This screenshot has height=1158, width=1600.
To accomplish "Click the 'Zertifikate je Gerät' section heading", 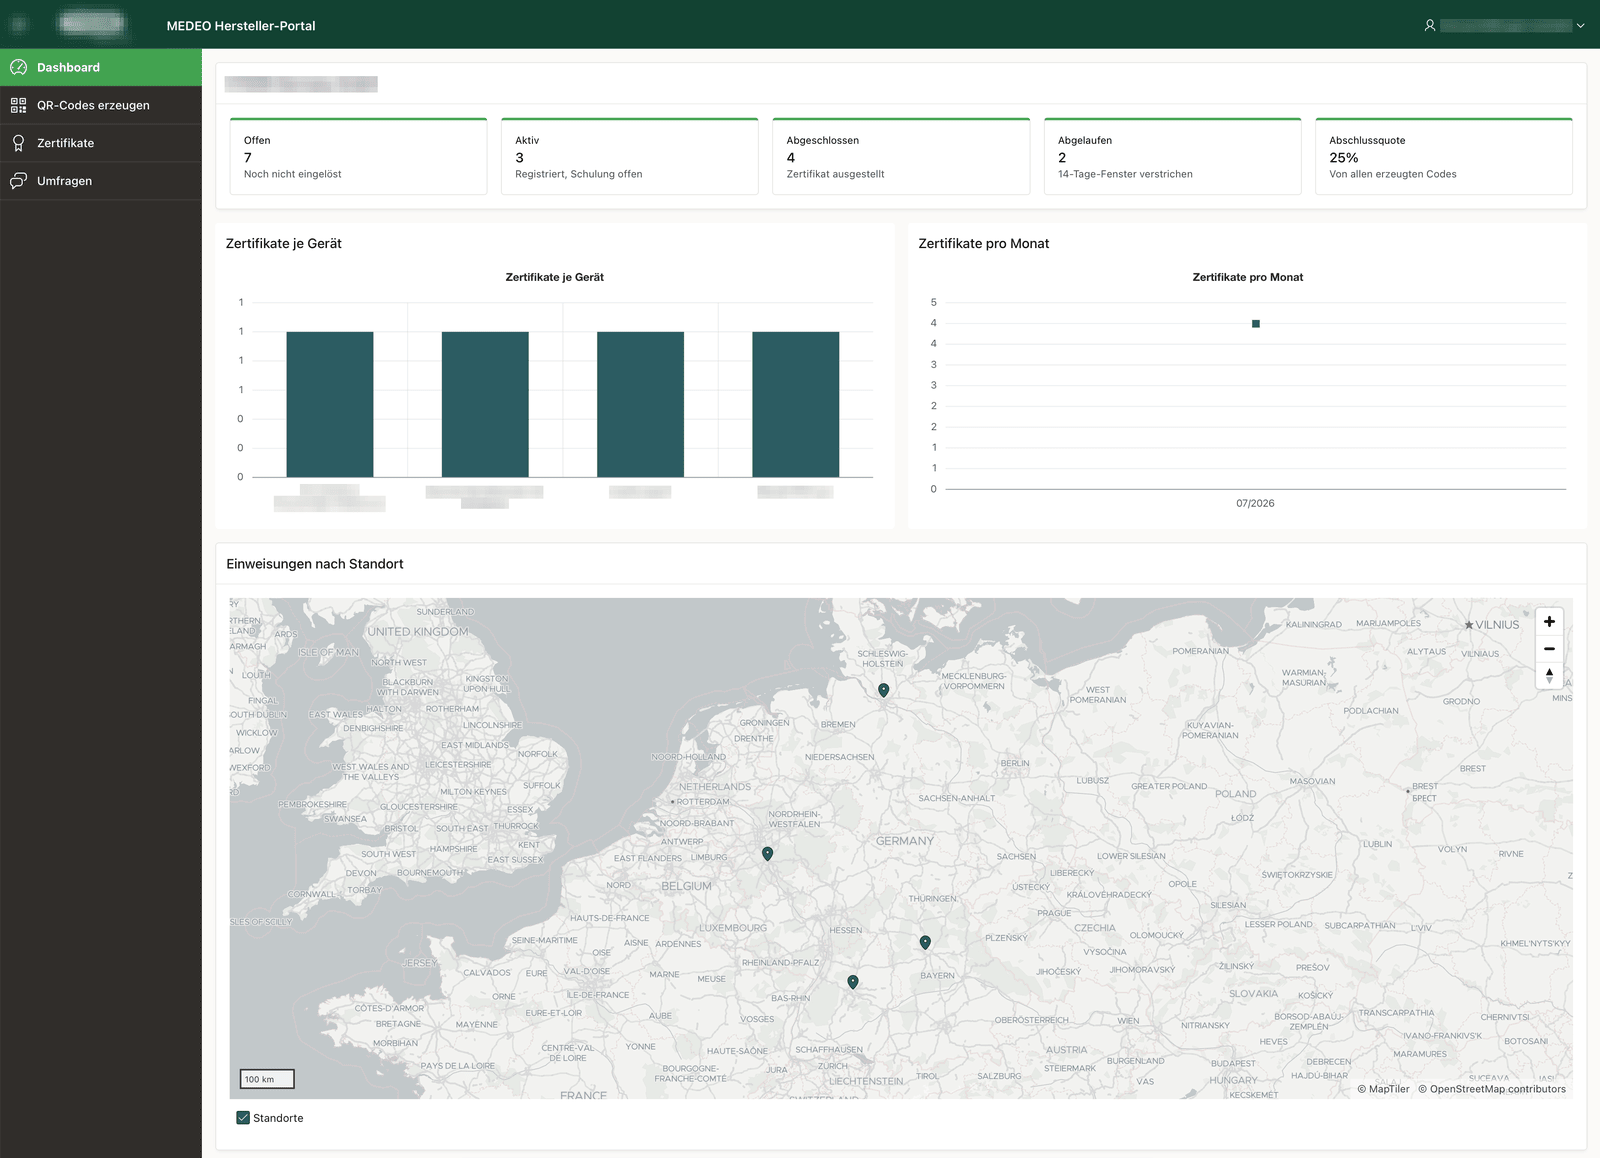I will (x=284, y=243).
